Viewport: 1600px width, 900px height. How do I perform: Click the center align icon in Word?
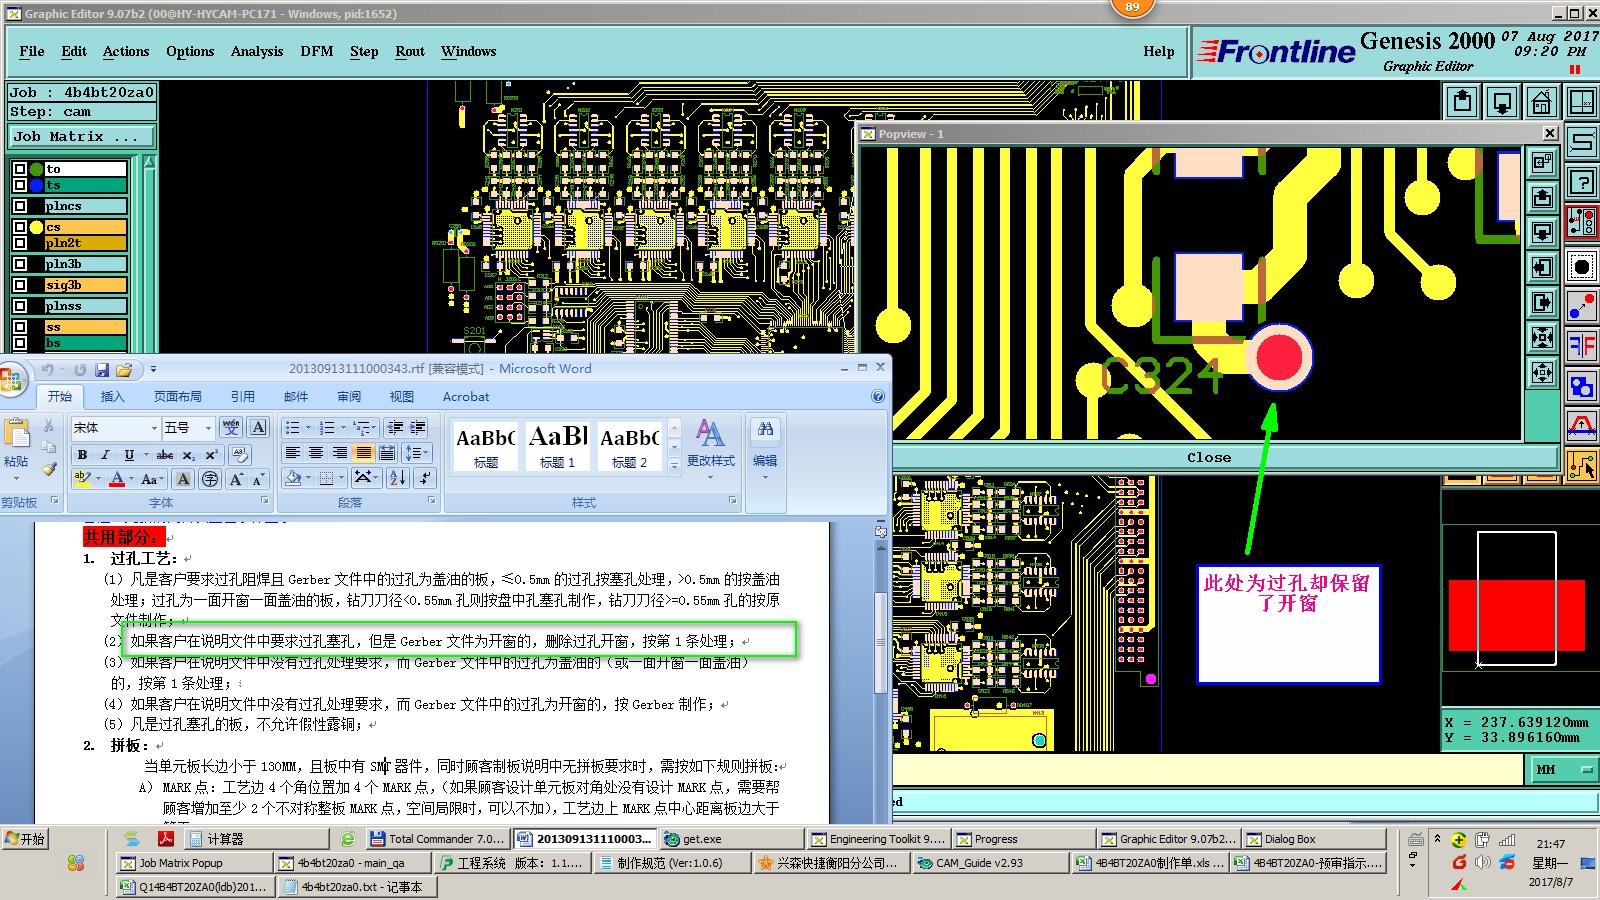coord(316,453)
